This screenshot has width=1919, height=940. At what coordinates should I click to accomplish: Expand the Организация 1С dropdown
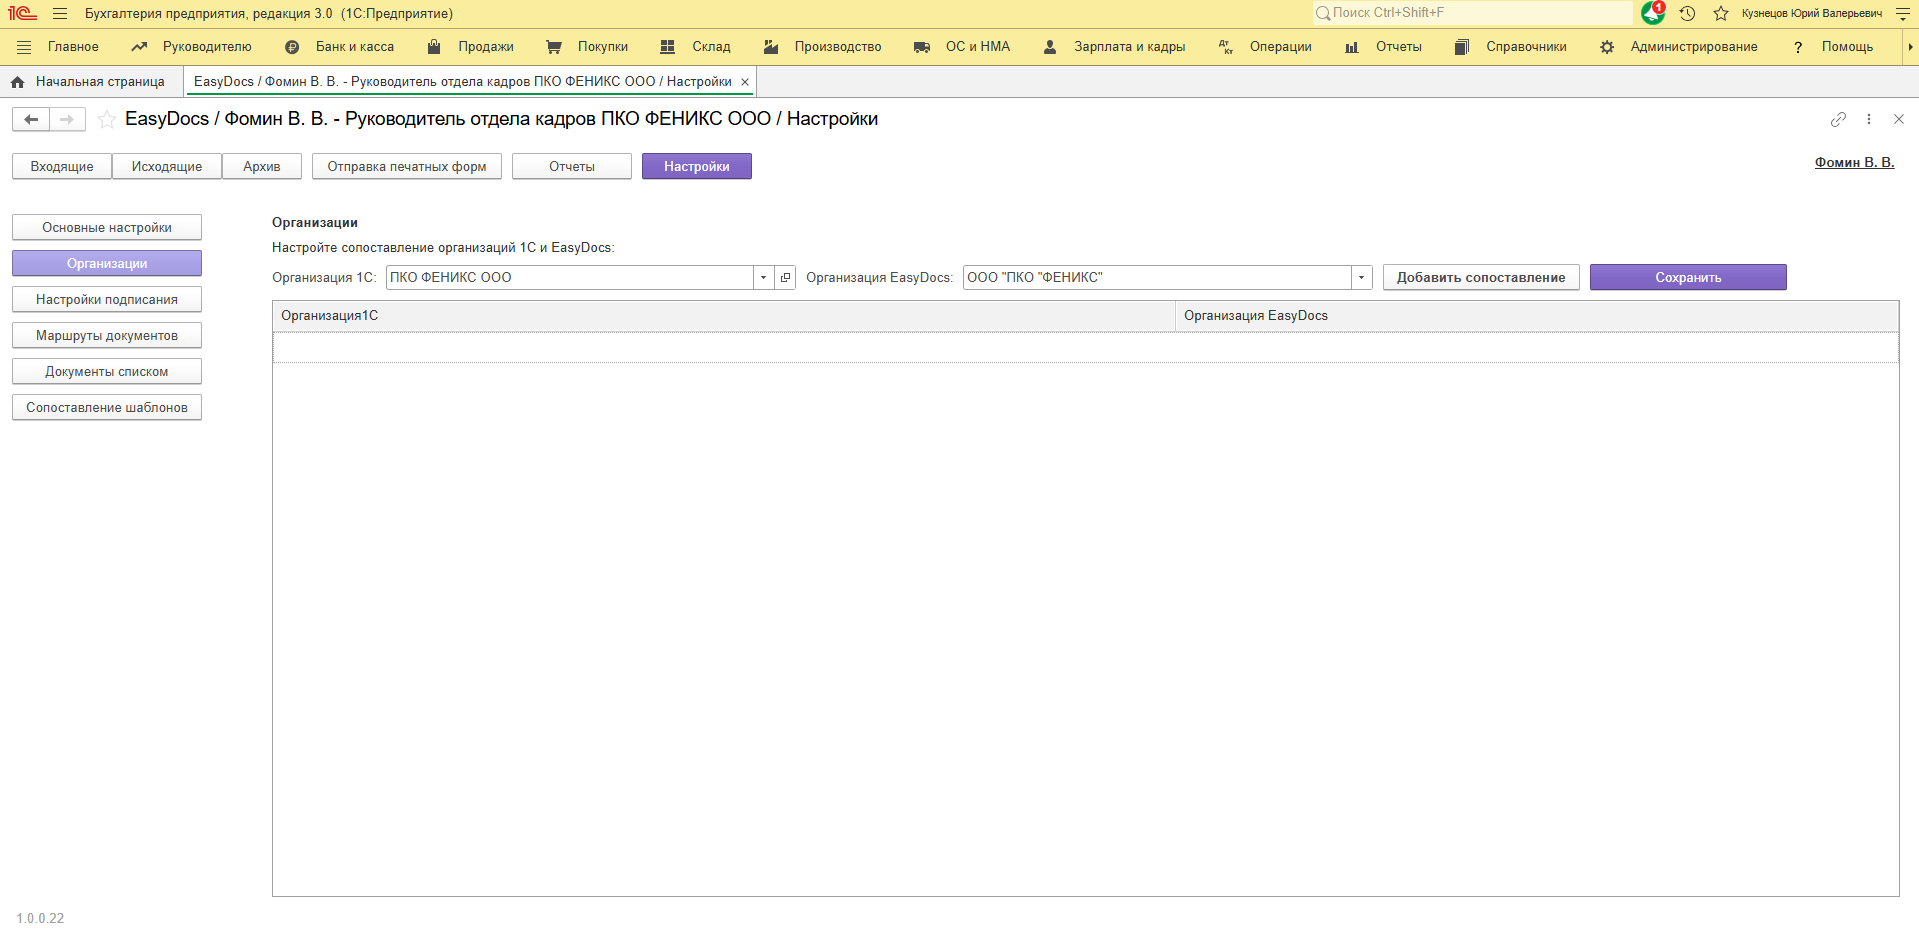763,278
